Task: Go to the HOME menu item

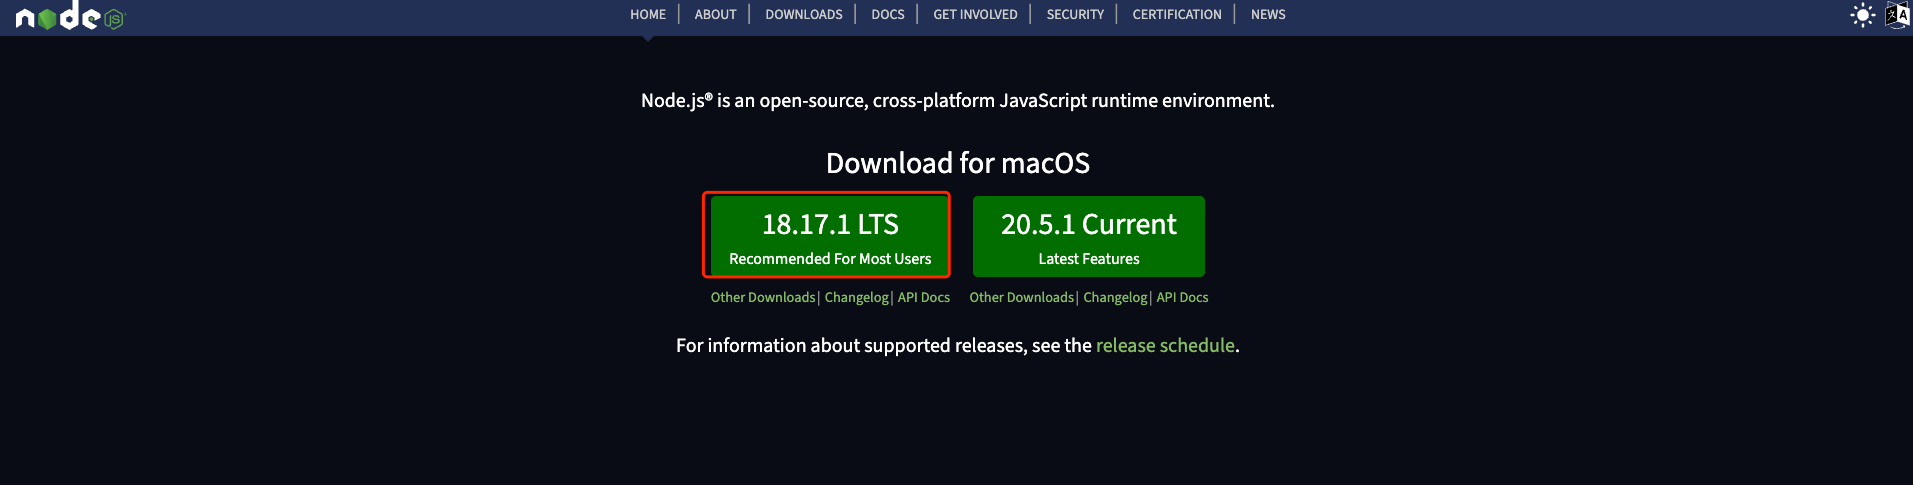Action: pyautogui.click(x=648, y=15)
